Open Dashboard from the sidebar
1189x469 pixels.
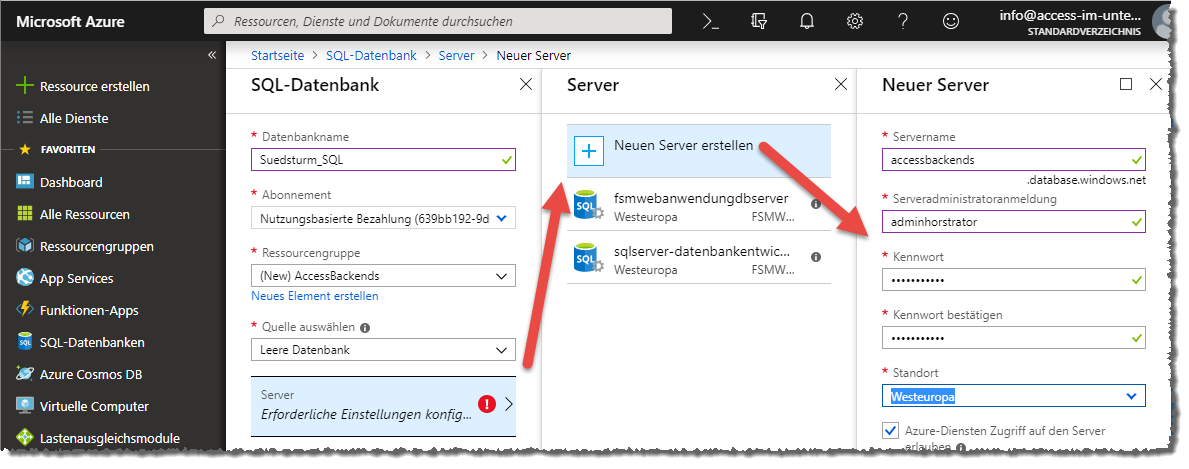[x=71, y=182]
